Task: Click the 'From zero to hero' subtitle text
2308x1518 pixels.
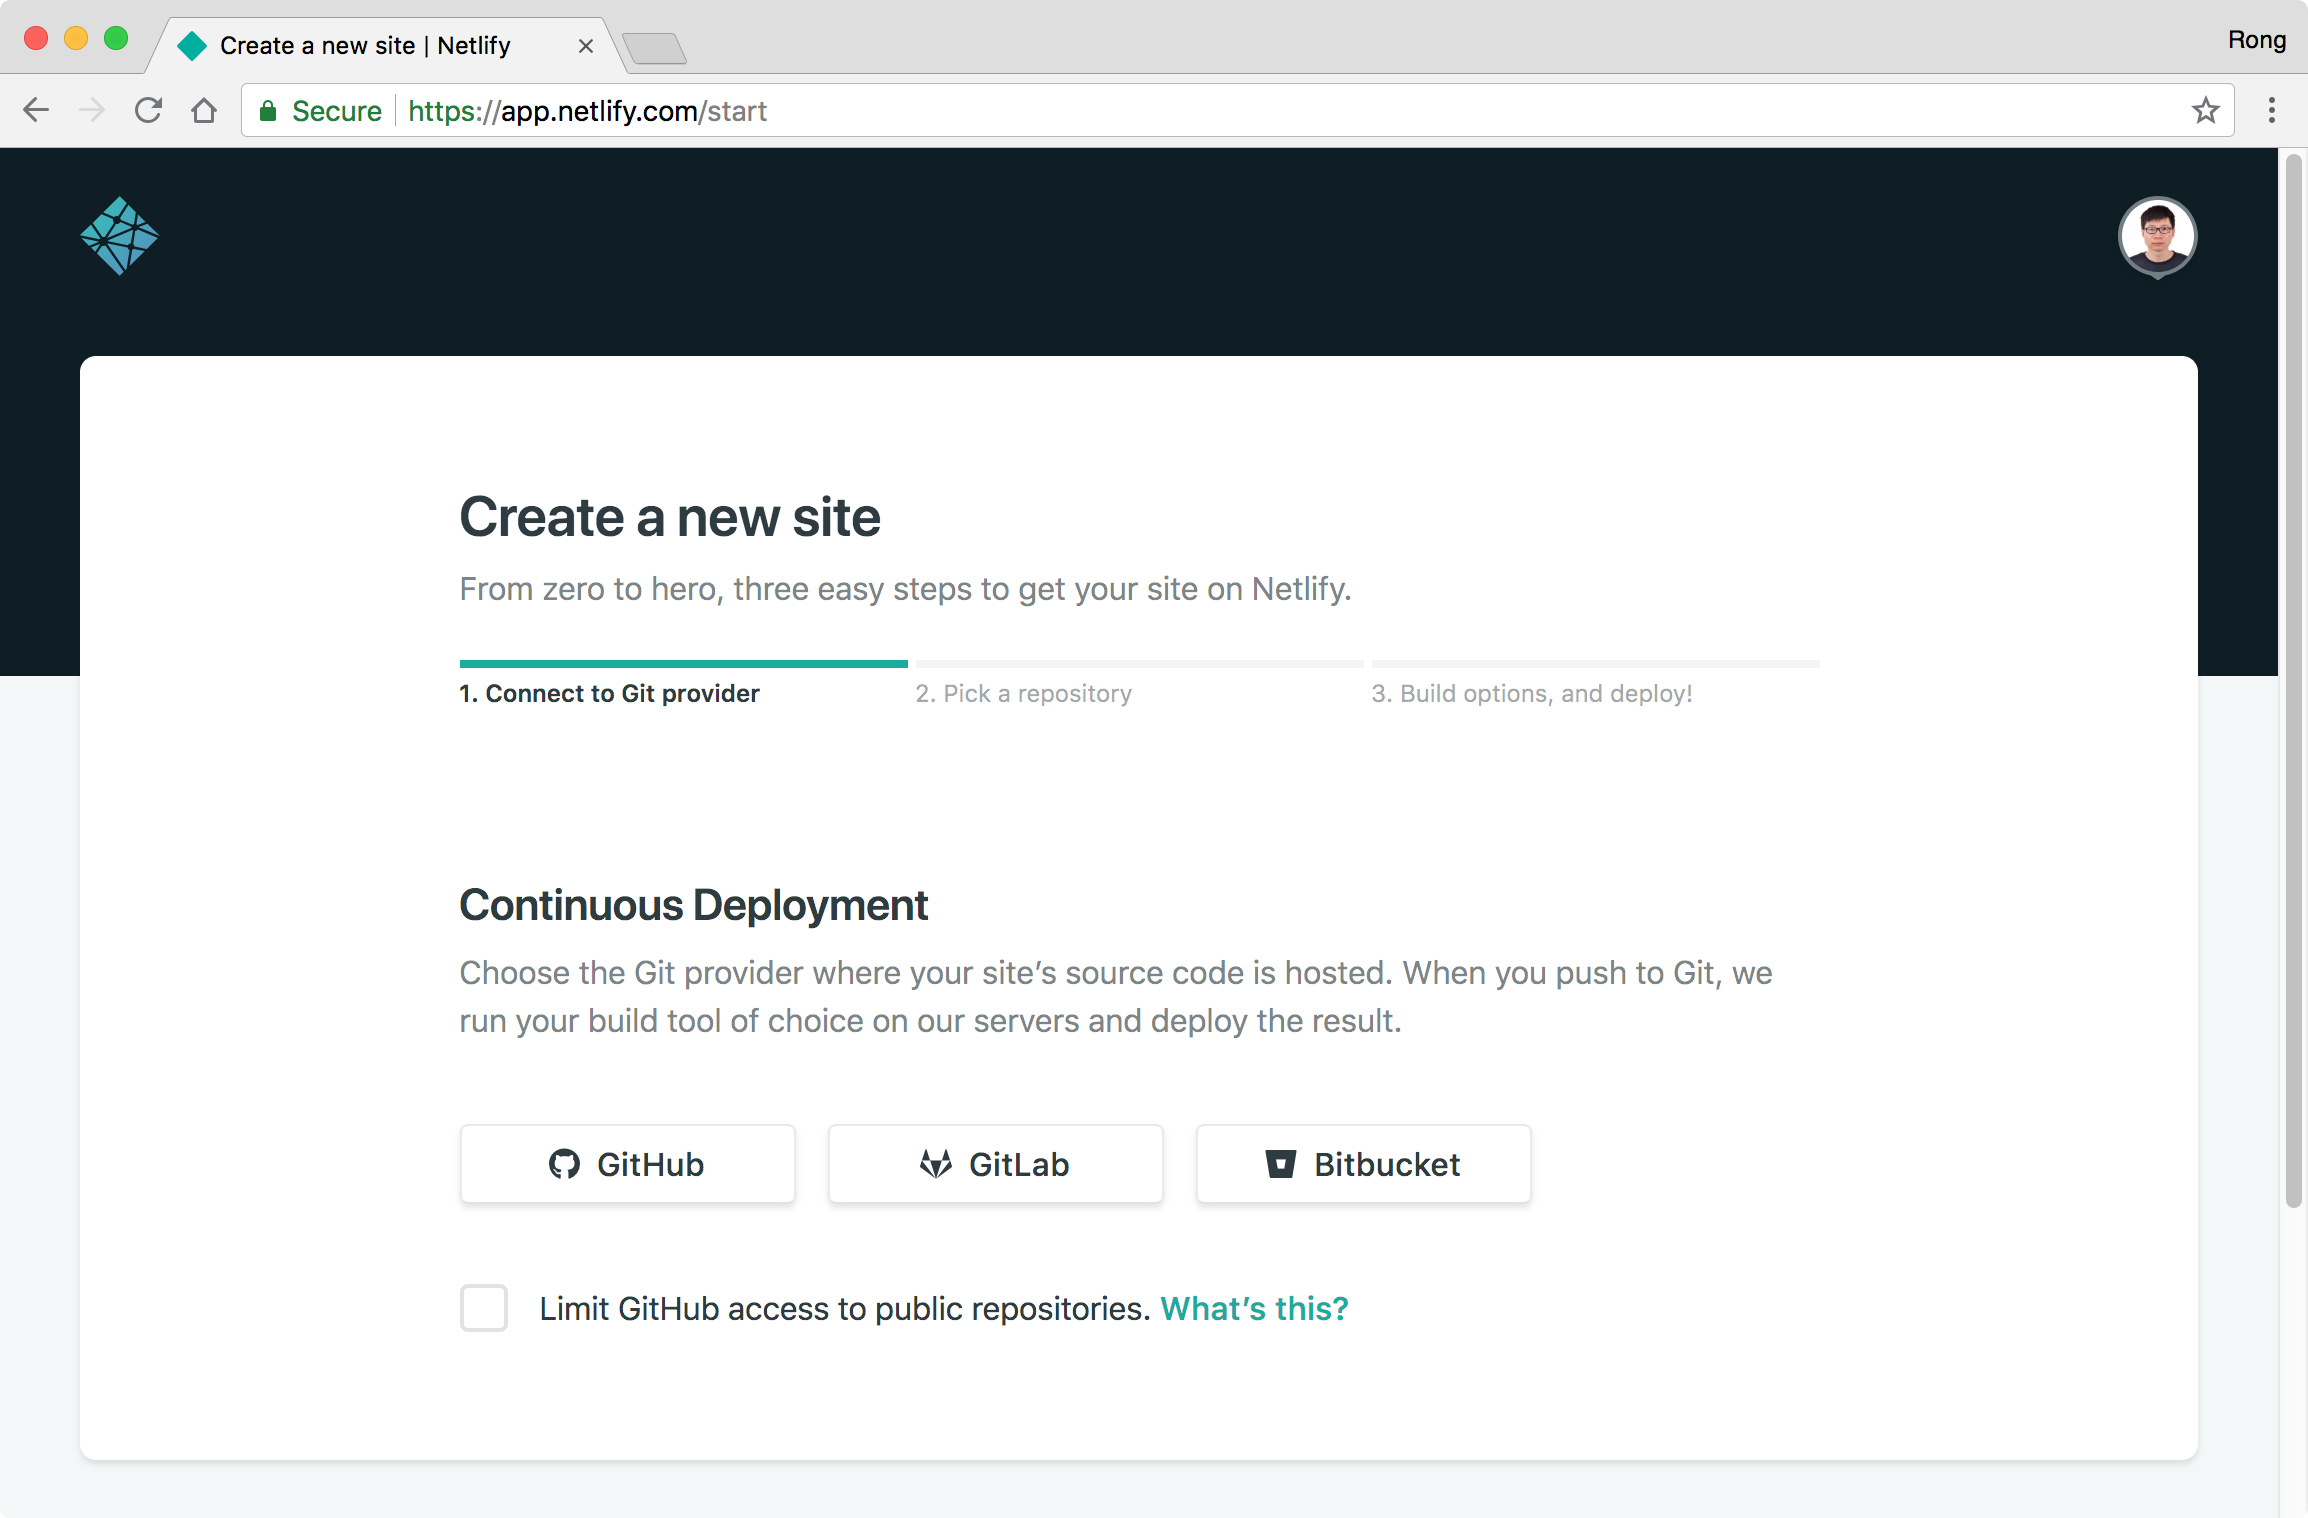Action: [x=905, y=589]
